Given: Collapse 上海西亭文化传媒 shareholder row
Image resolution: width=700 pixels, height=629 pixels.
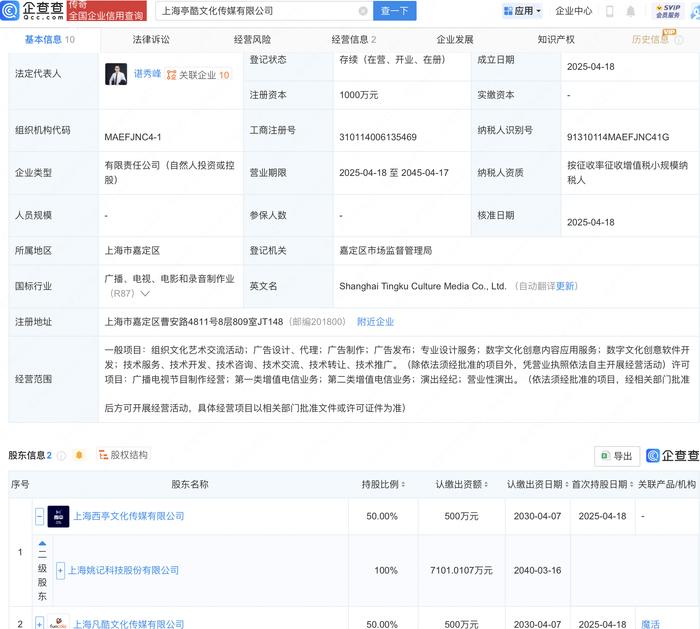Looking at the screenshot, I should (39, 517).
